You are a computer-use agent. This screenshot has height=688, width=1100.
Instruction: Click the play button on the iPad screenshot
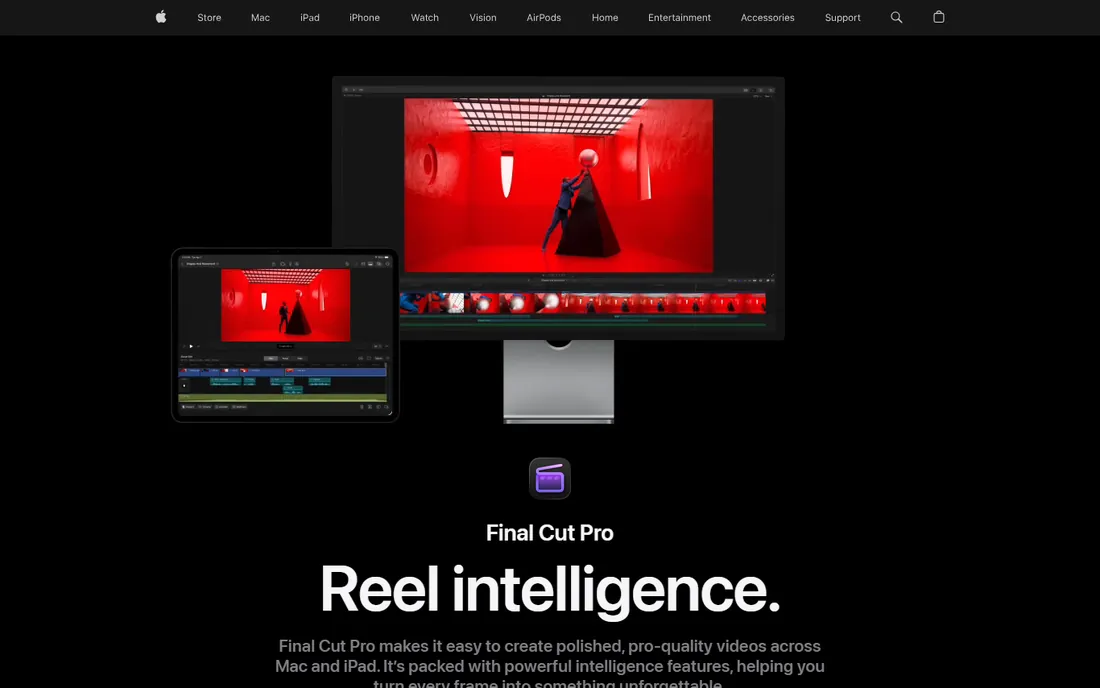[x=191, y=346]
